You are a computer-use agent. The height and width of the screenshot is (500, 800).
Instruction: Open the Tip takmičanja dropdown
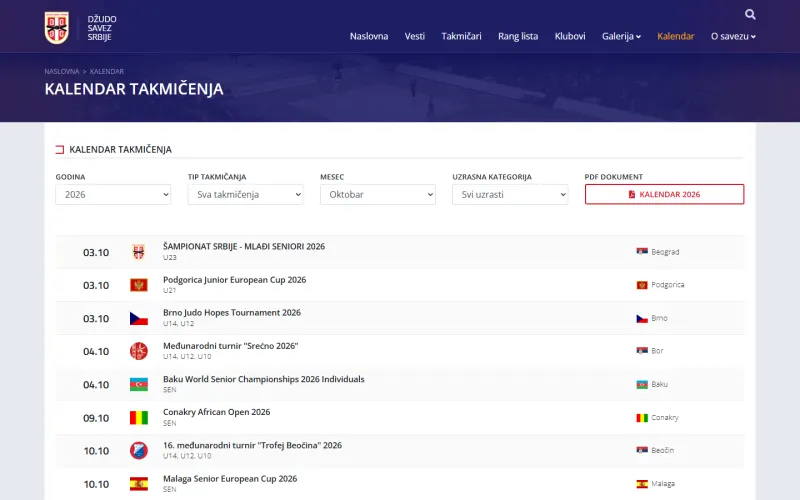pyautogui.click(x=245, y=194)
